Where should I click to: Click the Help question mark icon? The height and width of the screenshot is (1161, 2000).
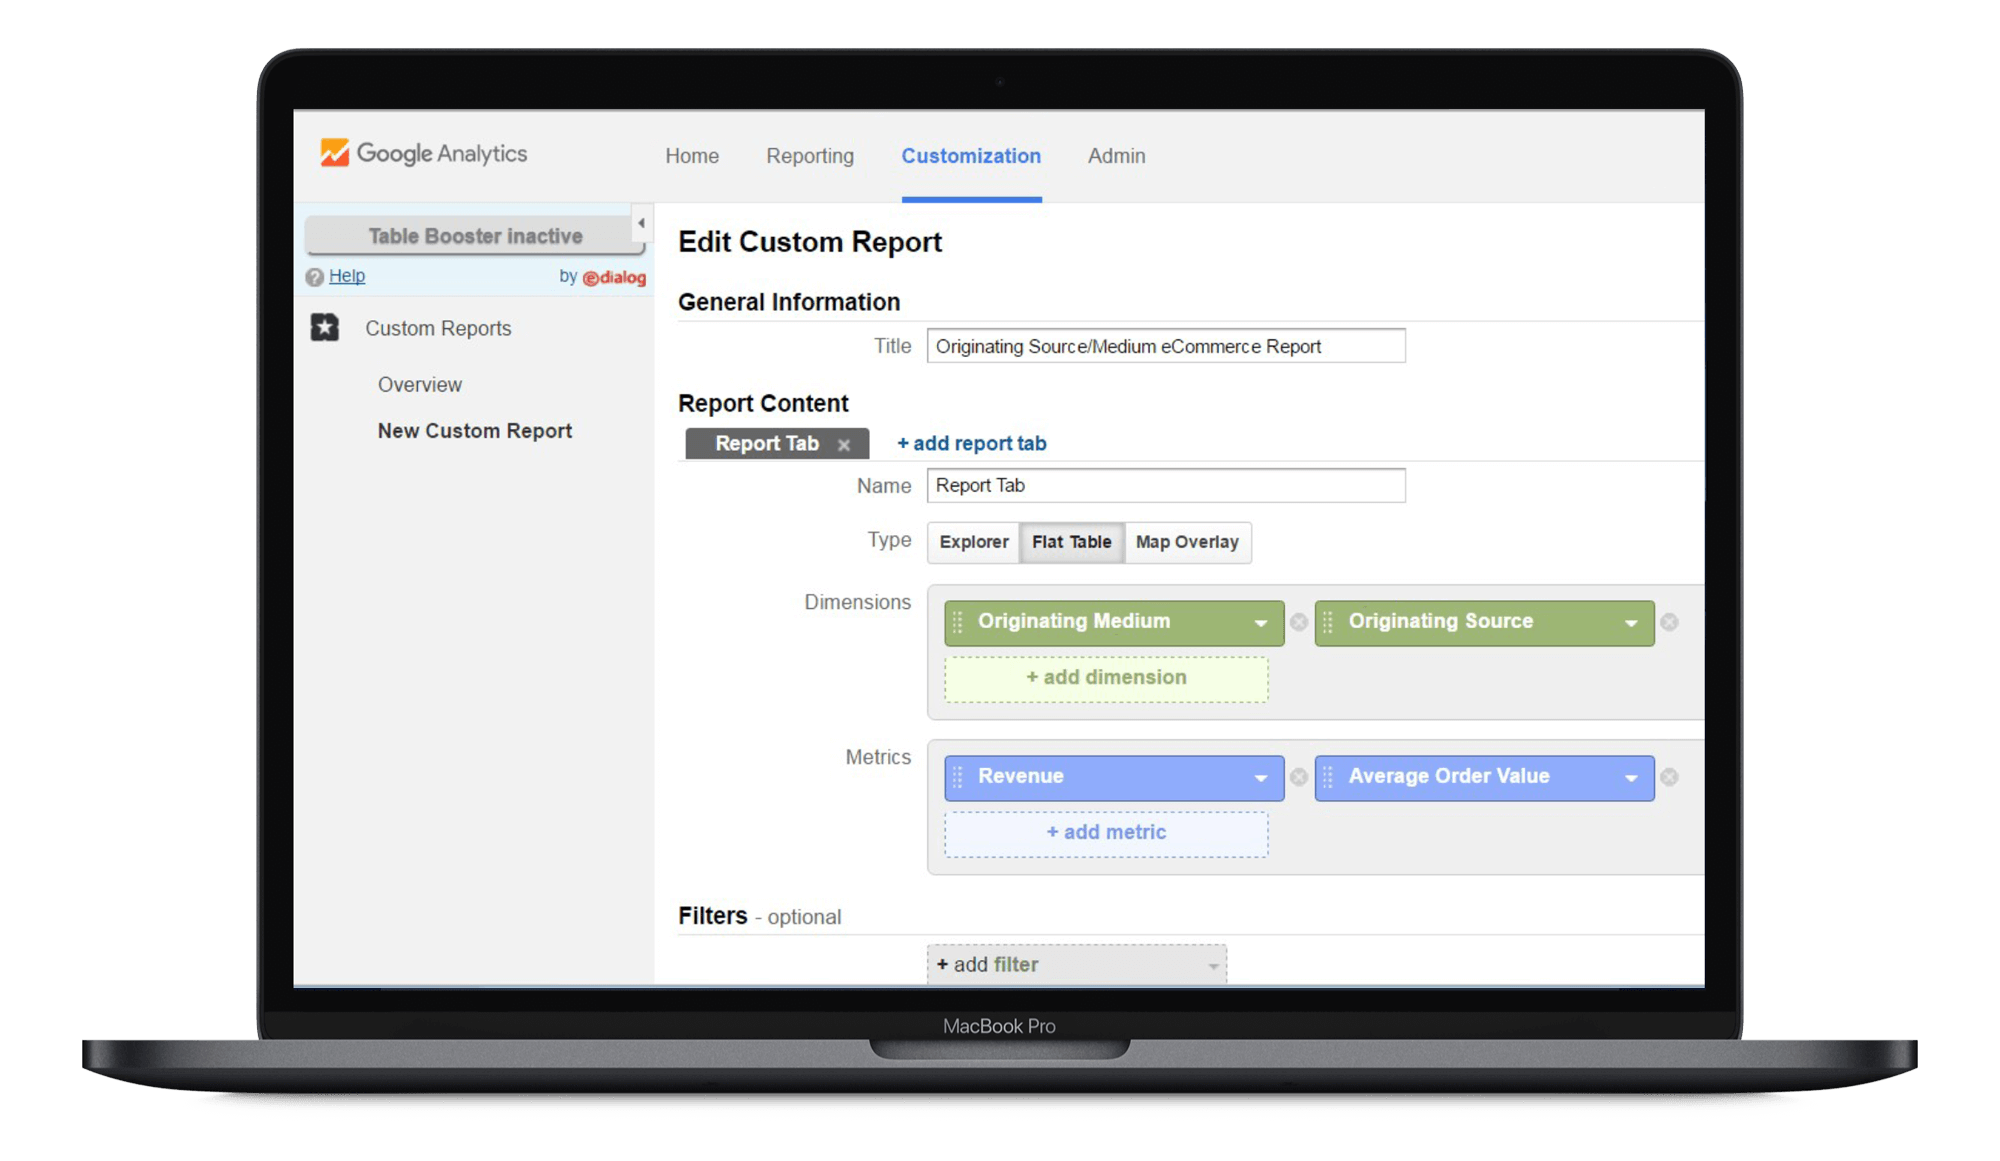315,277
